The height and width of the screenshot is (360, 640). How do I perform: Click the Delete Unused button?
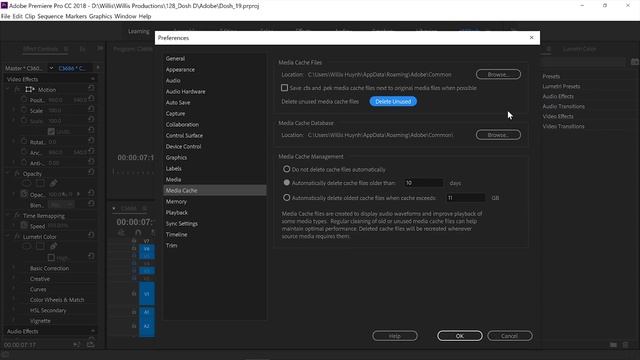[393, 101]
